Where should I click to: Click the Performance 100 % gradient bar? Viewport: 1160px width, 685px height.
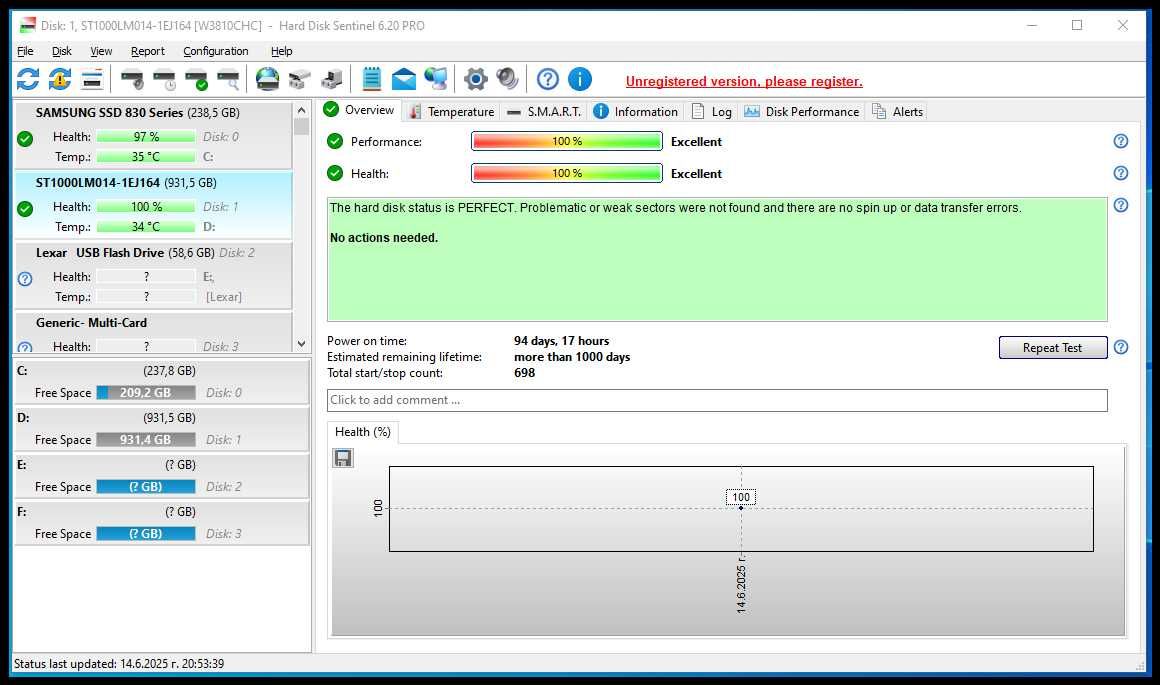tap(567, 141)
